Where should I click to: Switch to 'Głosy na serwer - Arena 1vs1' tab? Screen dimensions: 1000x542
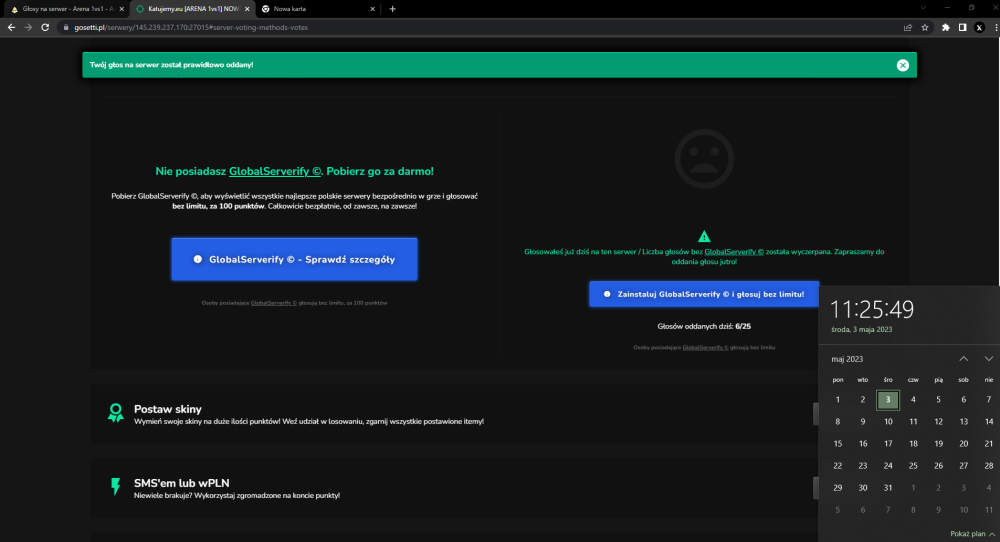pyautogui.click(x=67, y=9)
